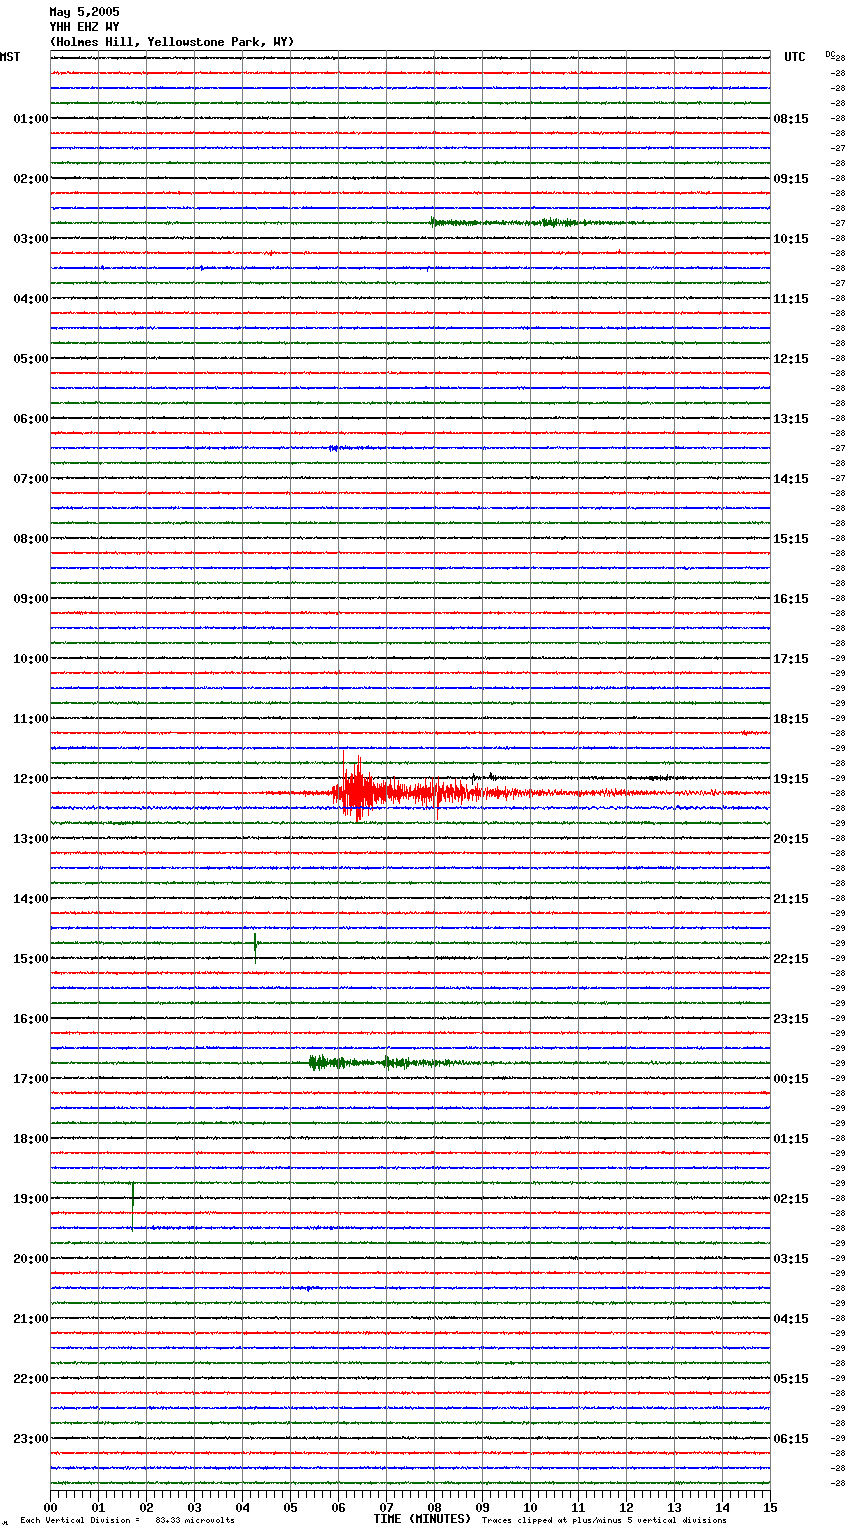
Task: Click the DC column header
Action: pyautogui.click(x=830, y=54)
